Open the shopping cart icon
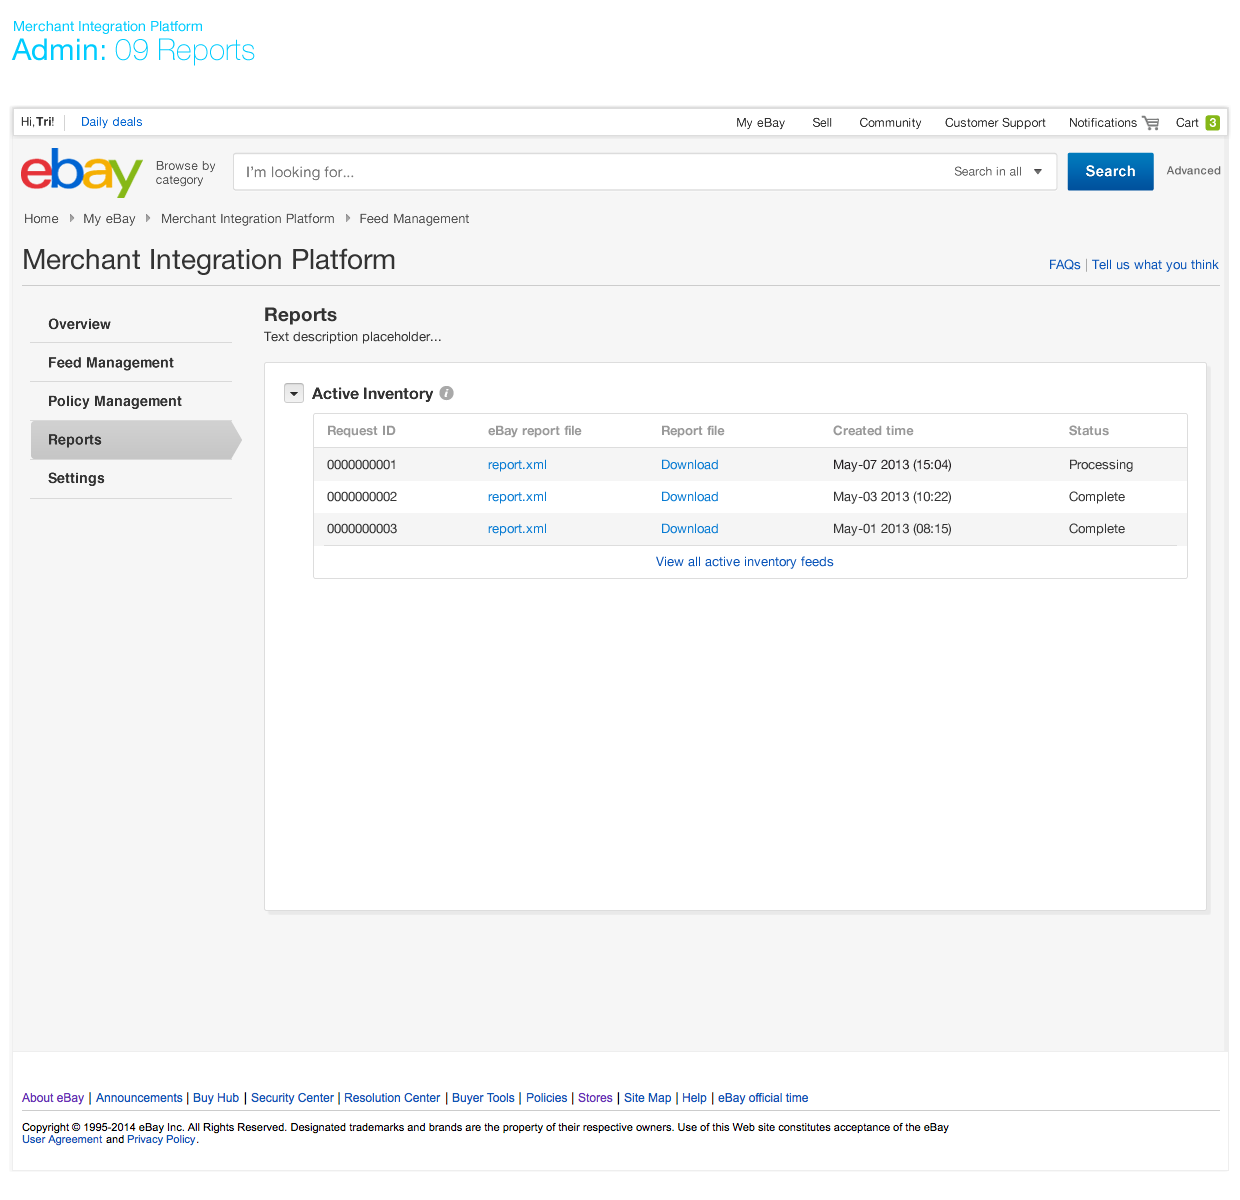Screen dimensions: 1240x1200 (x=1151, y=123)
